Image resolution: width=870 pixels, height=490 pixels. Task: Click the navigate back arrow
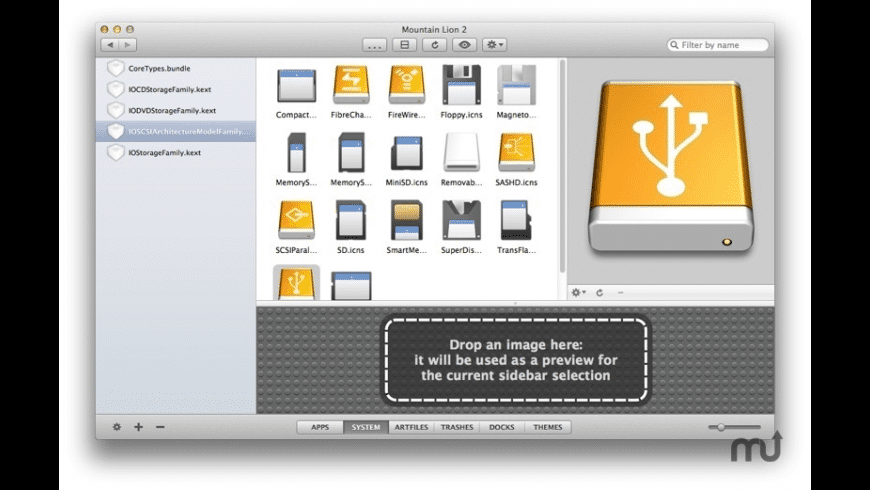point(110,45)
